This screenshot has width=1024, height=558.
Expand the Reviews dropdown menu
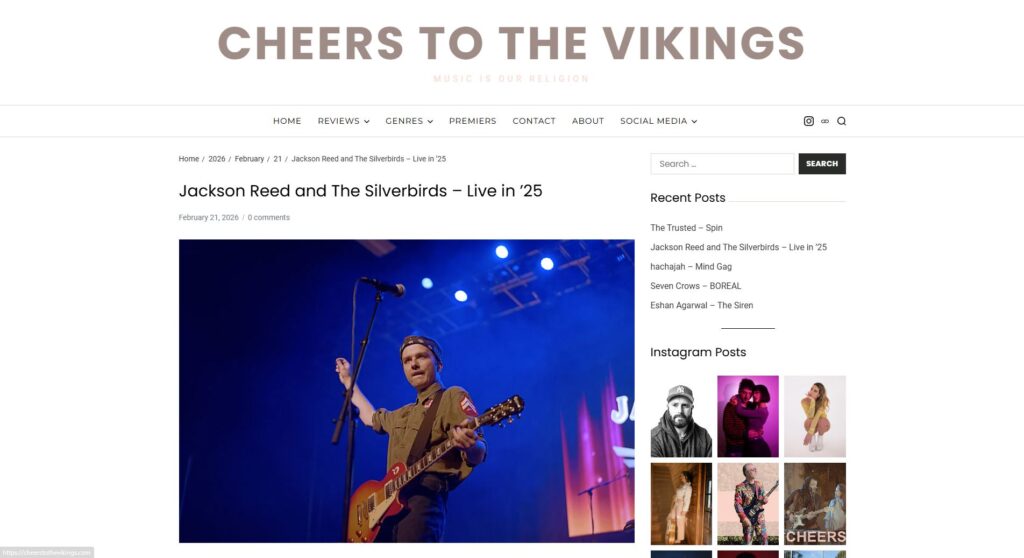coord(344,121)
